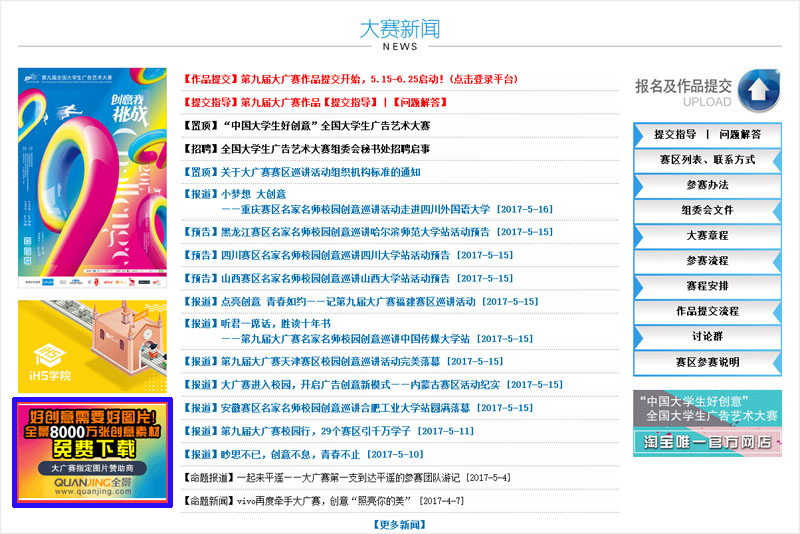This screenshot has width=800, height=534.
Task: Go to 参赛办法 sidebar item
Action: pyautogui.click(x=707, y=185)
